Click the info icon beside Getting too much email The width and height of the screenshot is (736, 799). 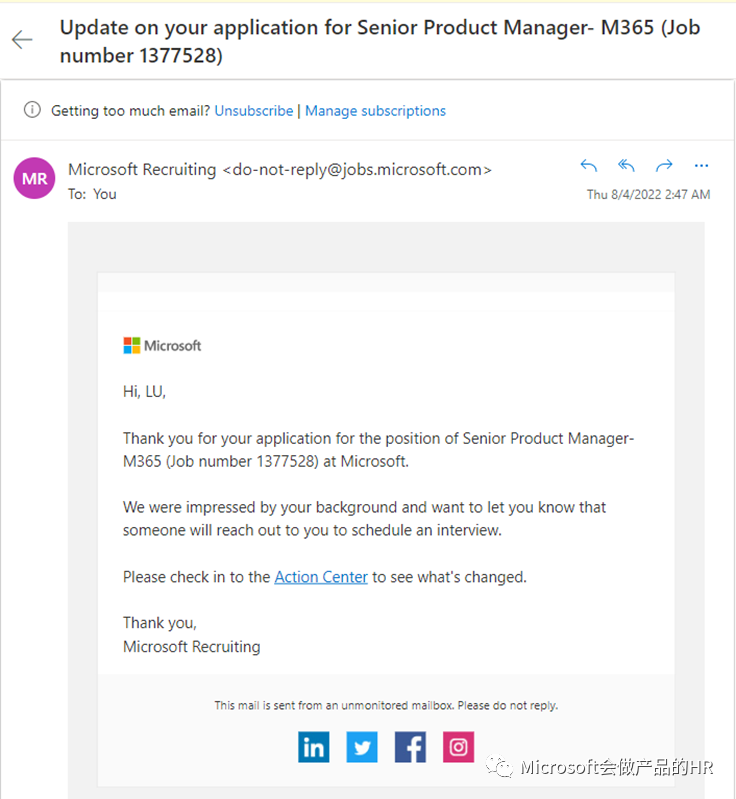click(32, 110)
